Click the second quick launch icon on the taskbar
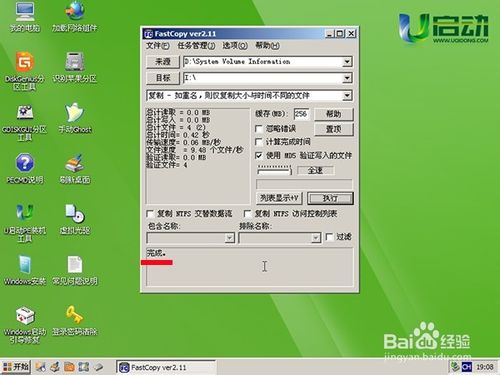The height and width of the screenshot is (375, 500). (55, 367)
